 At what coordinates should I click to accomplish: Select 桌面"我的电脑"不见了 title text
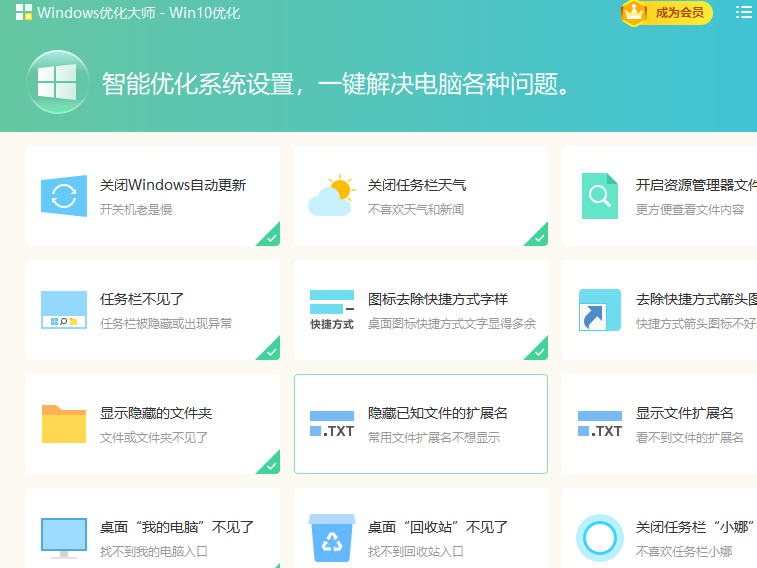point(177,526)
